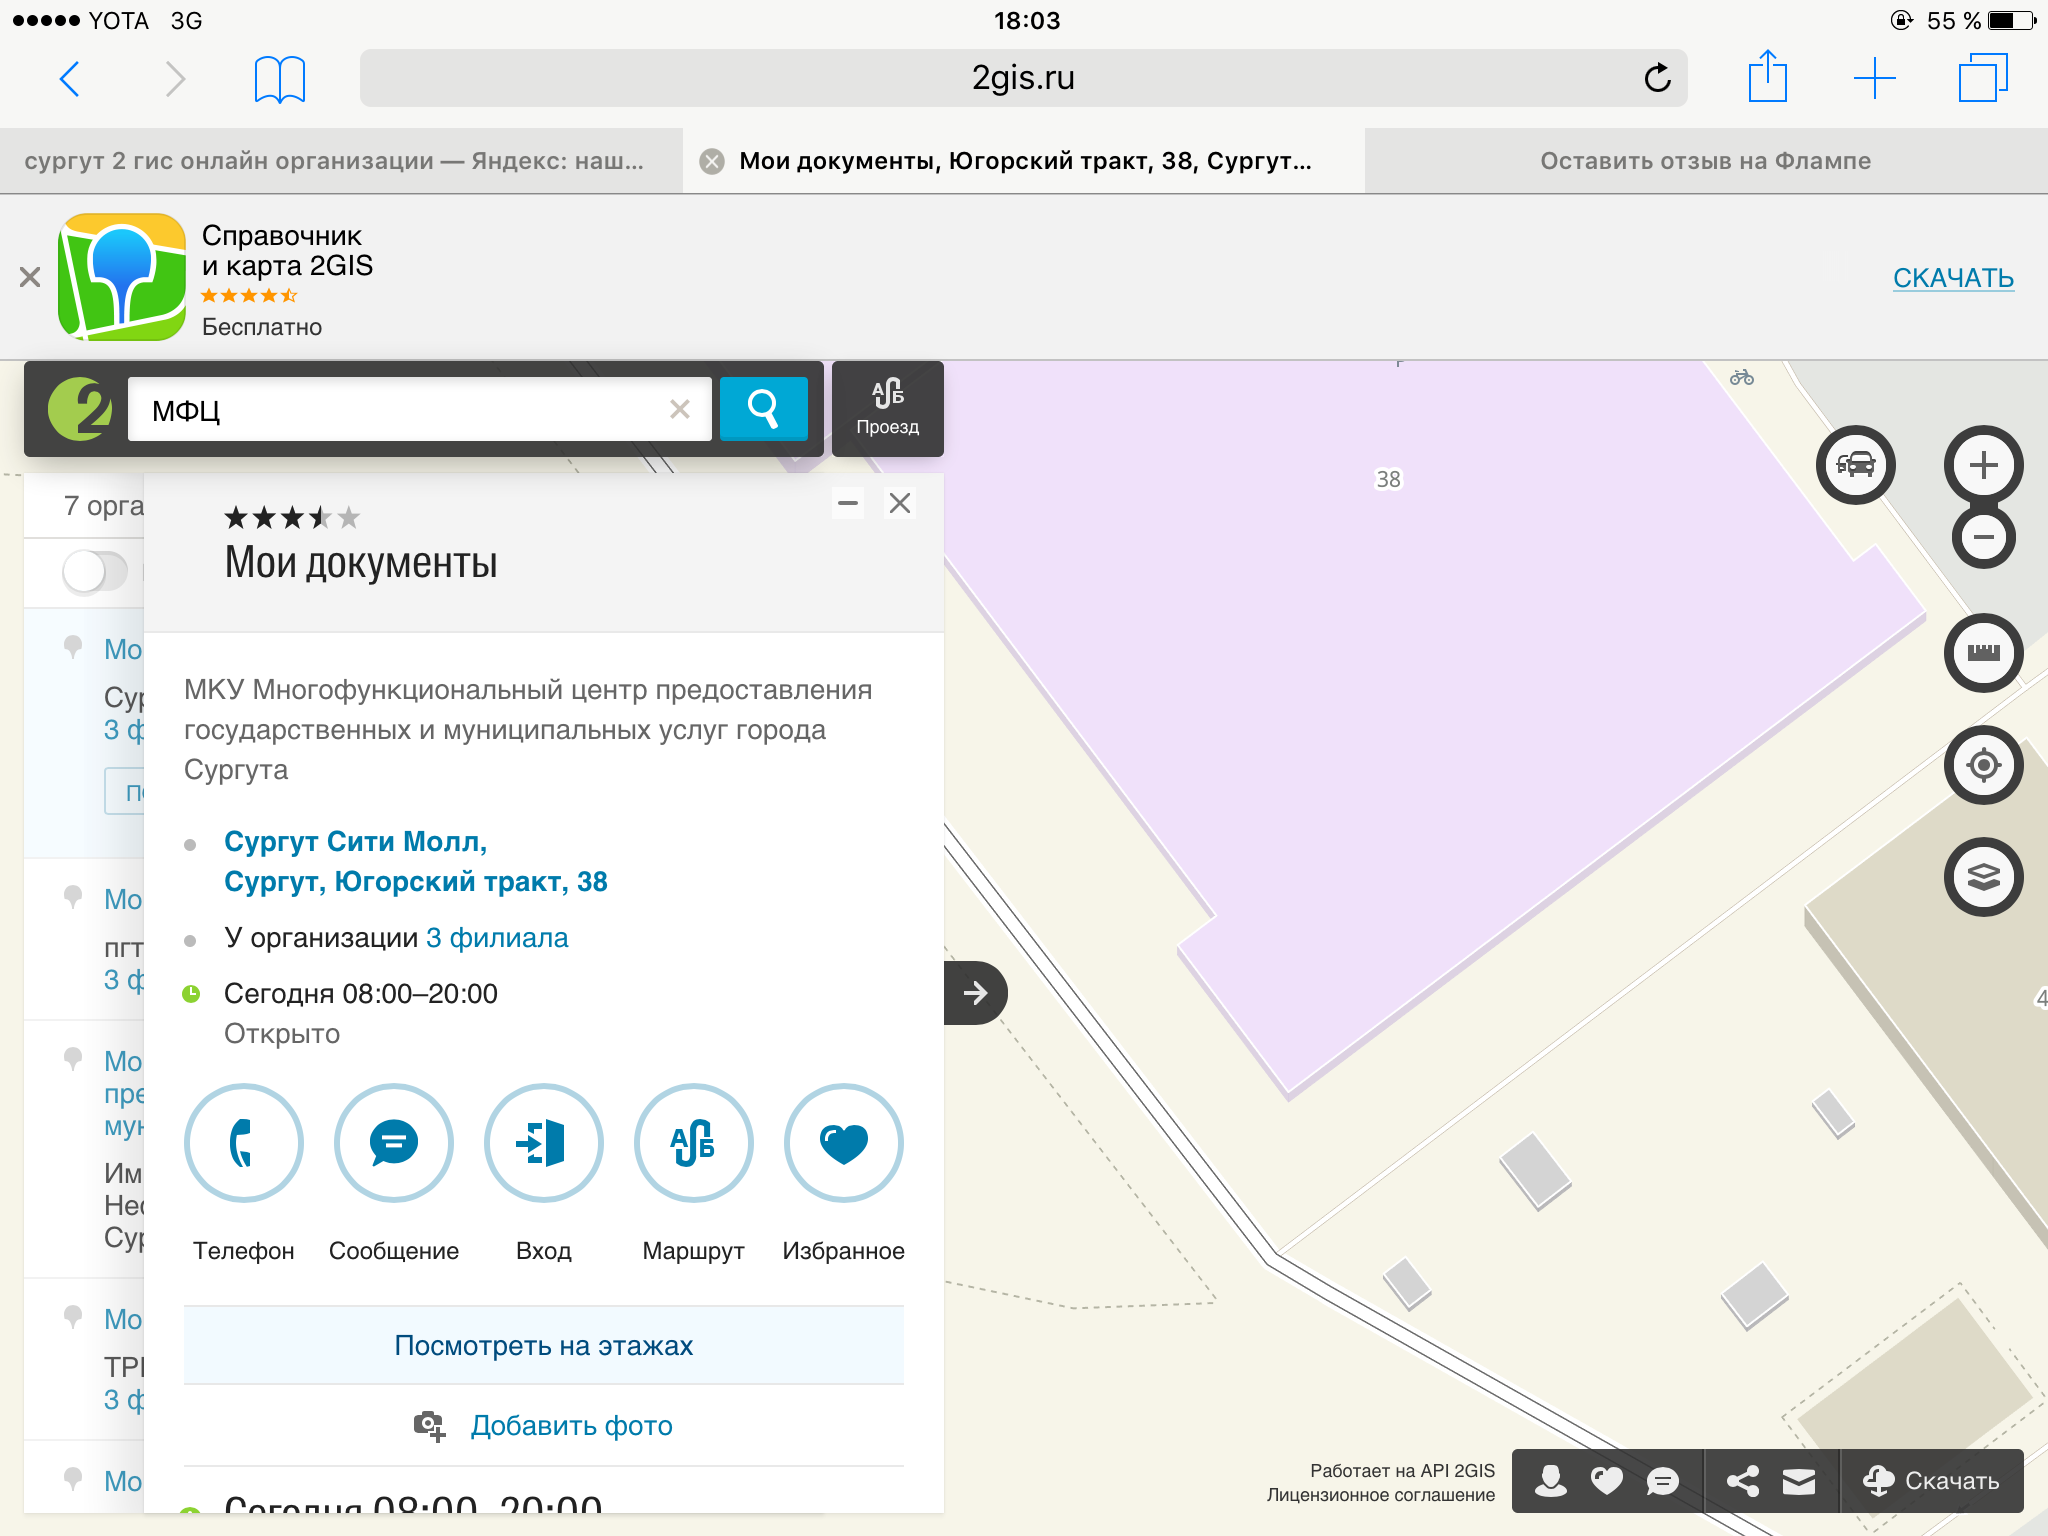Screen dimensions: 2048x1536
Task: Click the bicycle icon on map
Action: 1742,377
